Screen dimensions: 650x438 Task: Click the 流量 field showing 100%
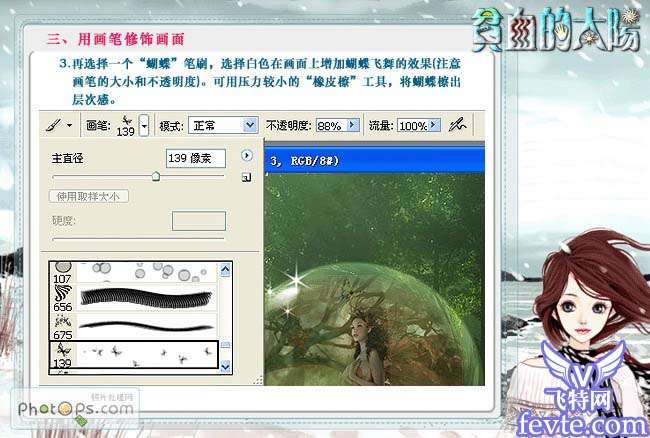point(412,126)
